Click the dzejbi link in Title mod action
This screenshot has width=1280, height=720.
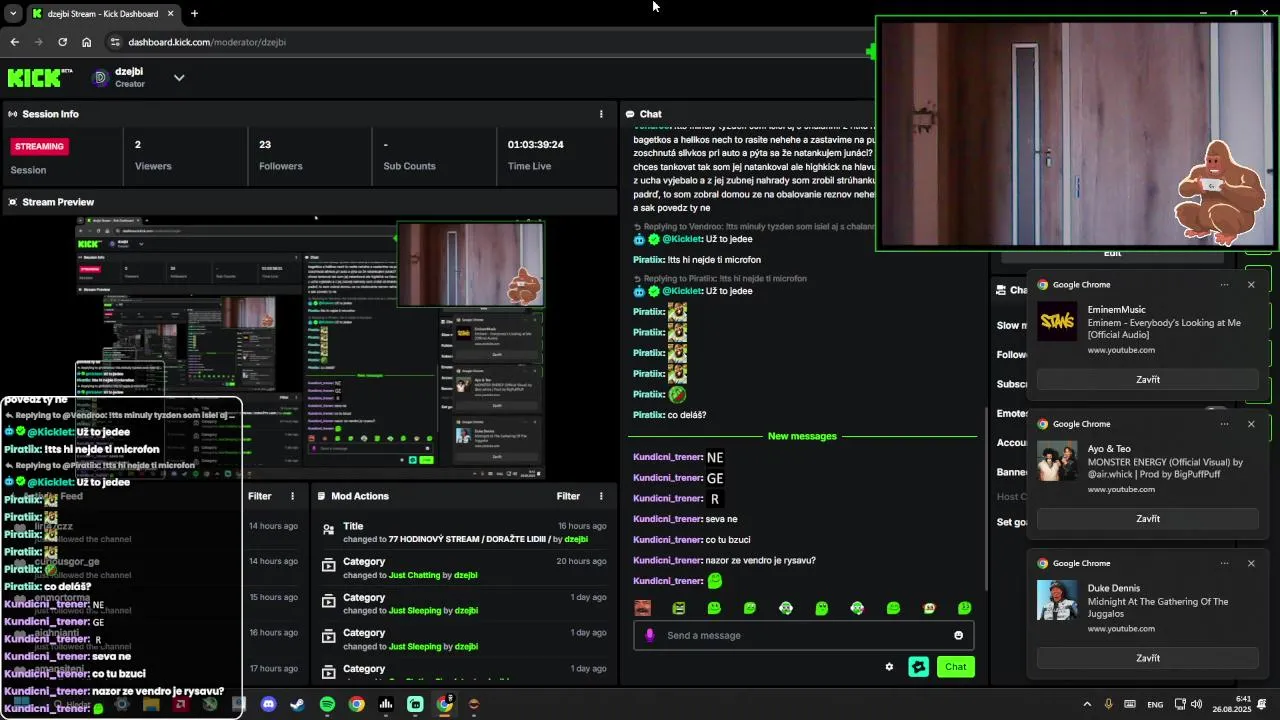point(576,539)
